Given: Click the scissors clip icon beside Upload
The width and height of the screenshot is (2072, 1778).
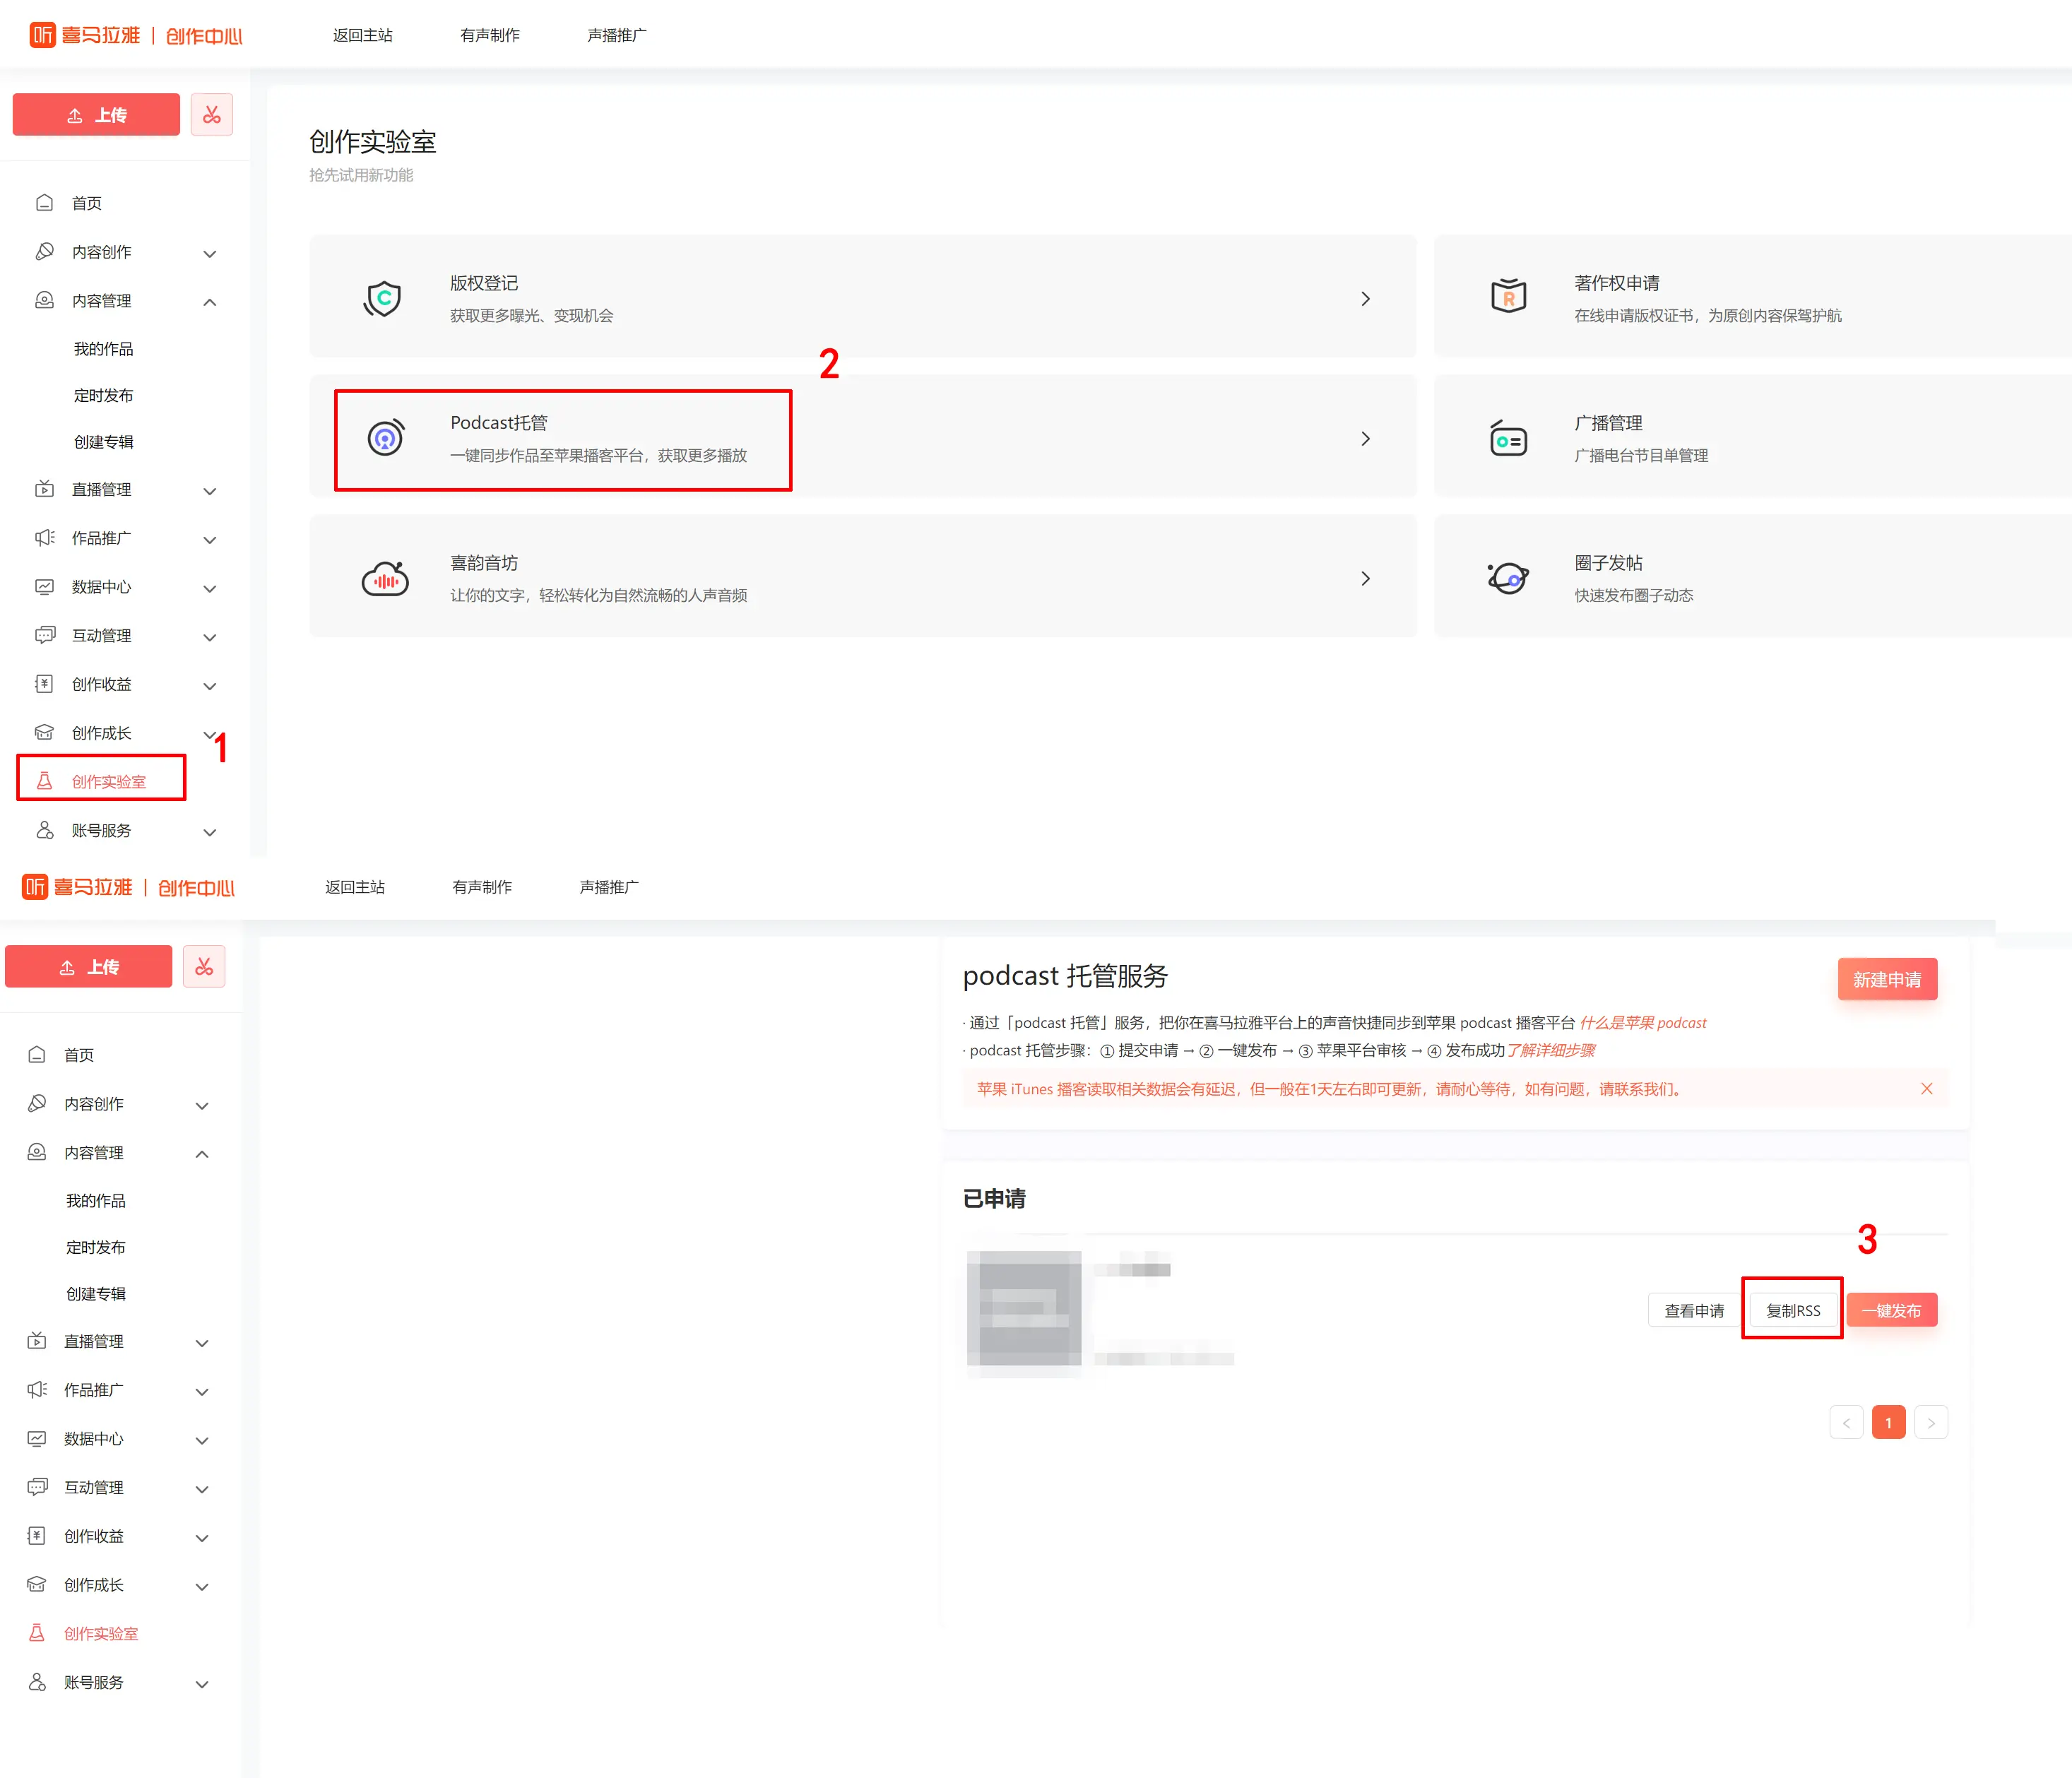Looking at the screenshot, I should pos(211,115).
